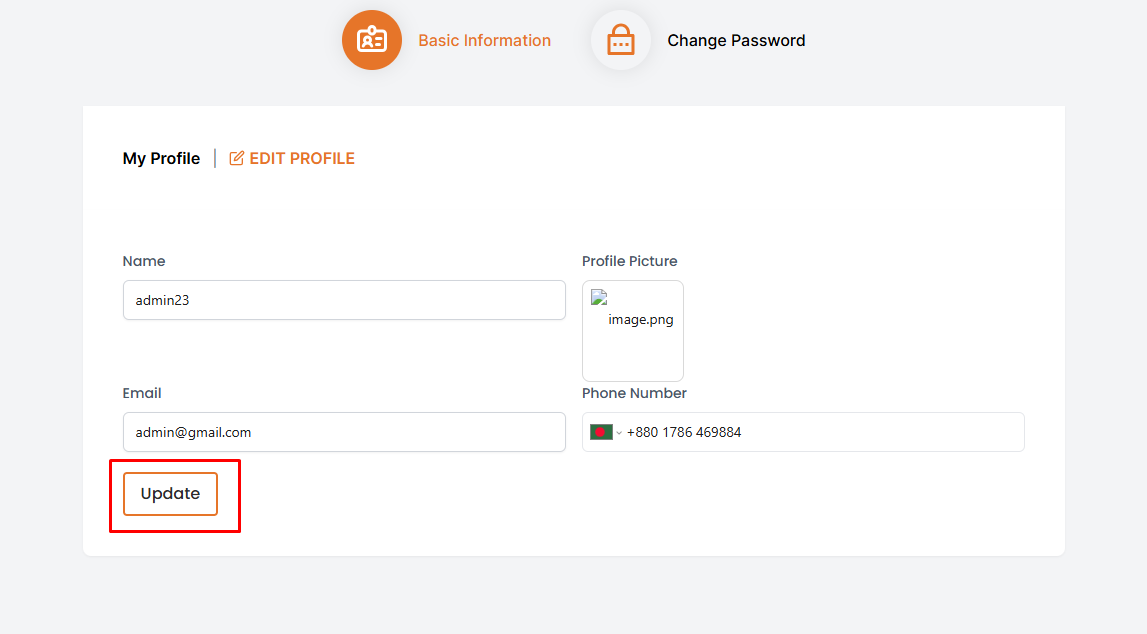
Task: Click the pencil edit icon beside EDIT PROFILE
Action: point(237,158)
